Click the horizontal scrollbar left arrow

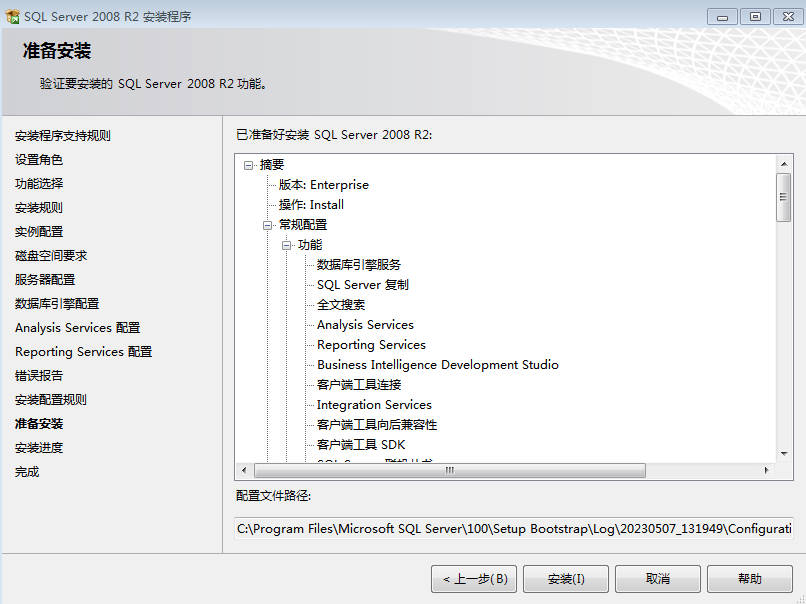(x=243, y=470)
